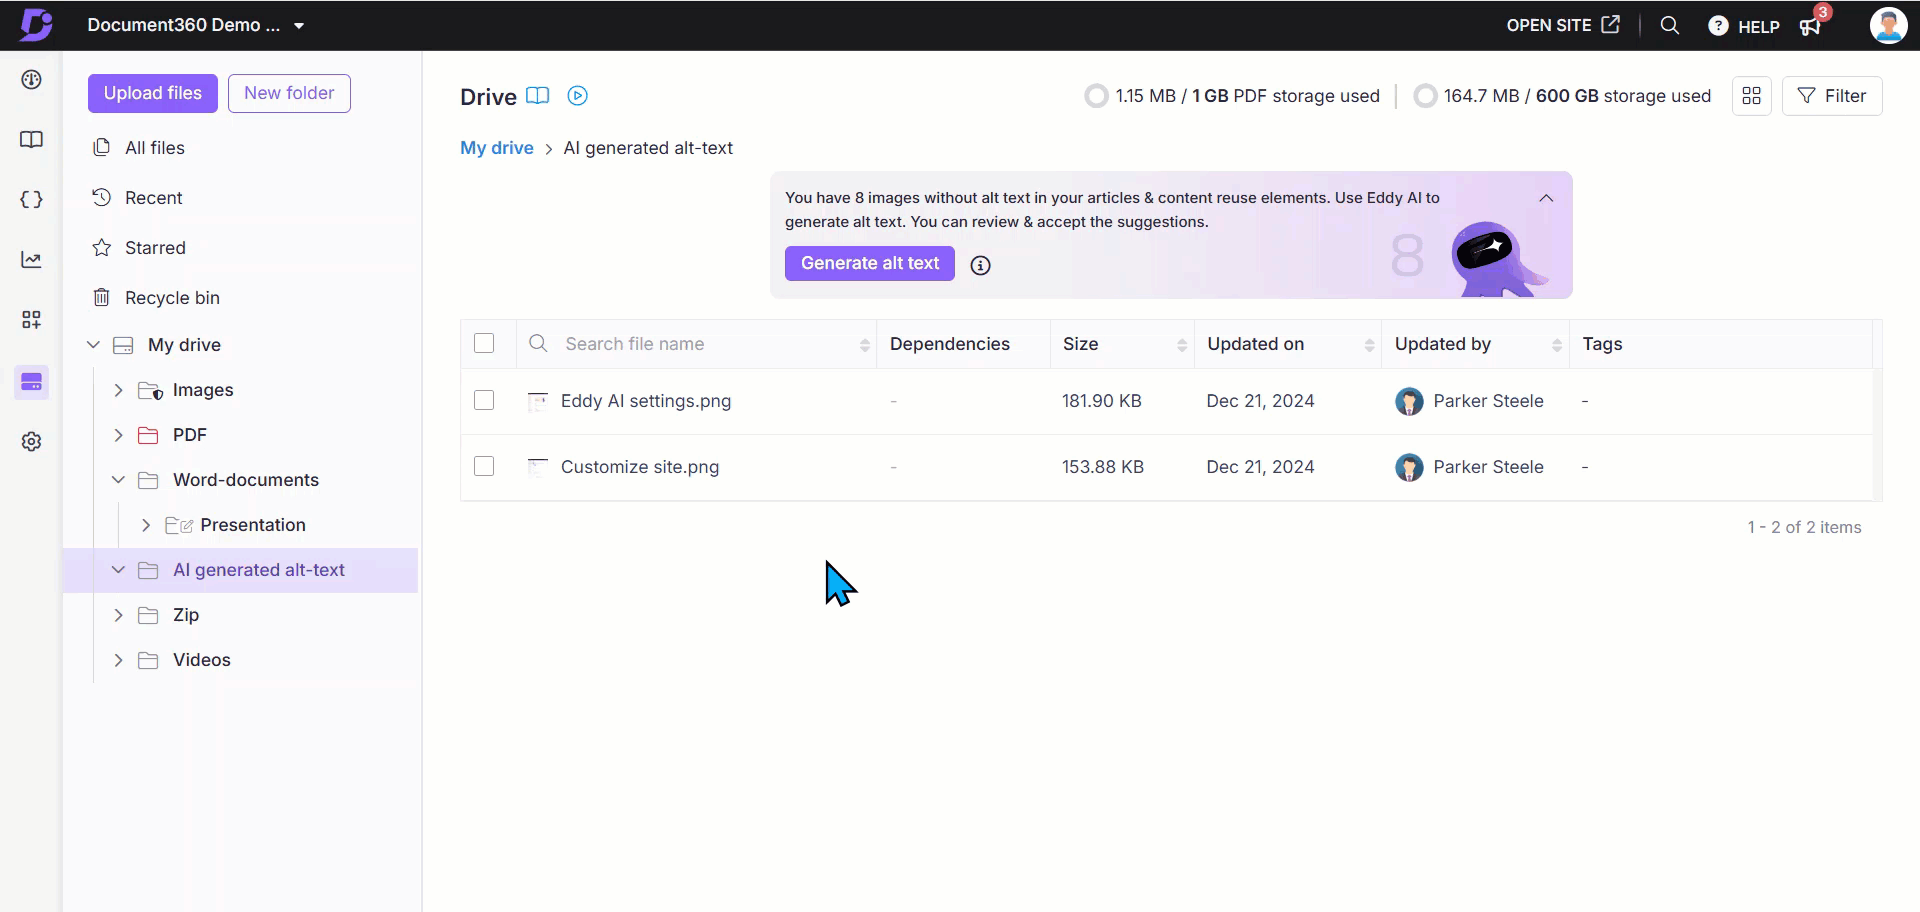Click the Eddy AI settings.png file icon
The height and width of the screenshot is (912, 1920).
coord(537,401)
